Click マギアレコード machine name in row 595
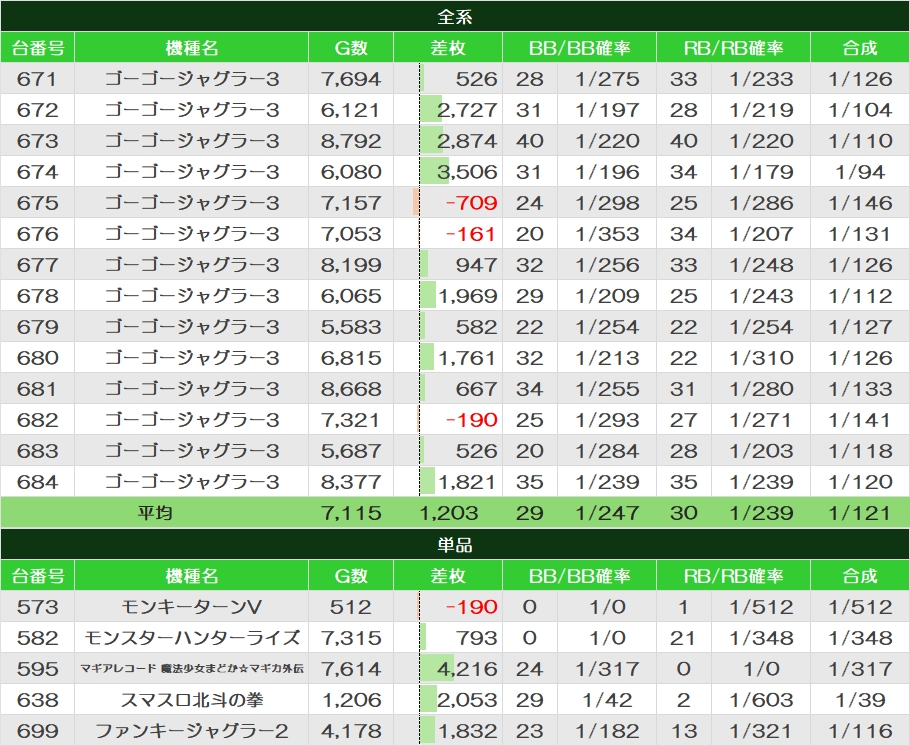 pos(192,669)
